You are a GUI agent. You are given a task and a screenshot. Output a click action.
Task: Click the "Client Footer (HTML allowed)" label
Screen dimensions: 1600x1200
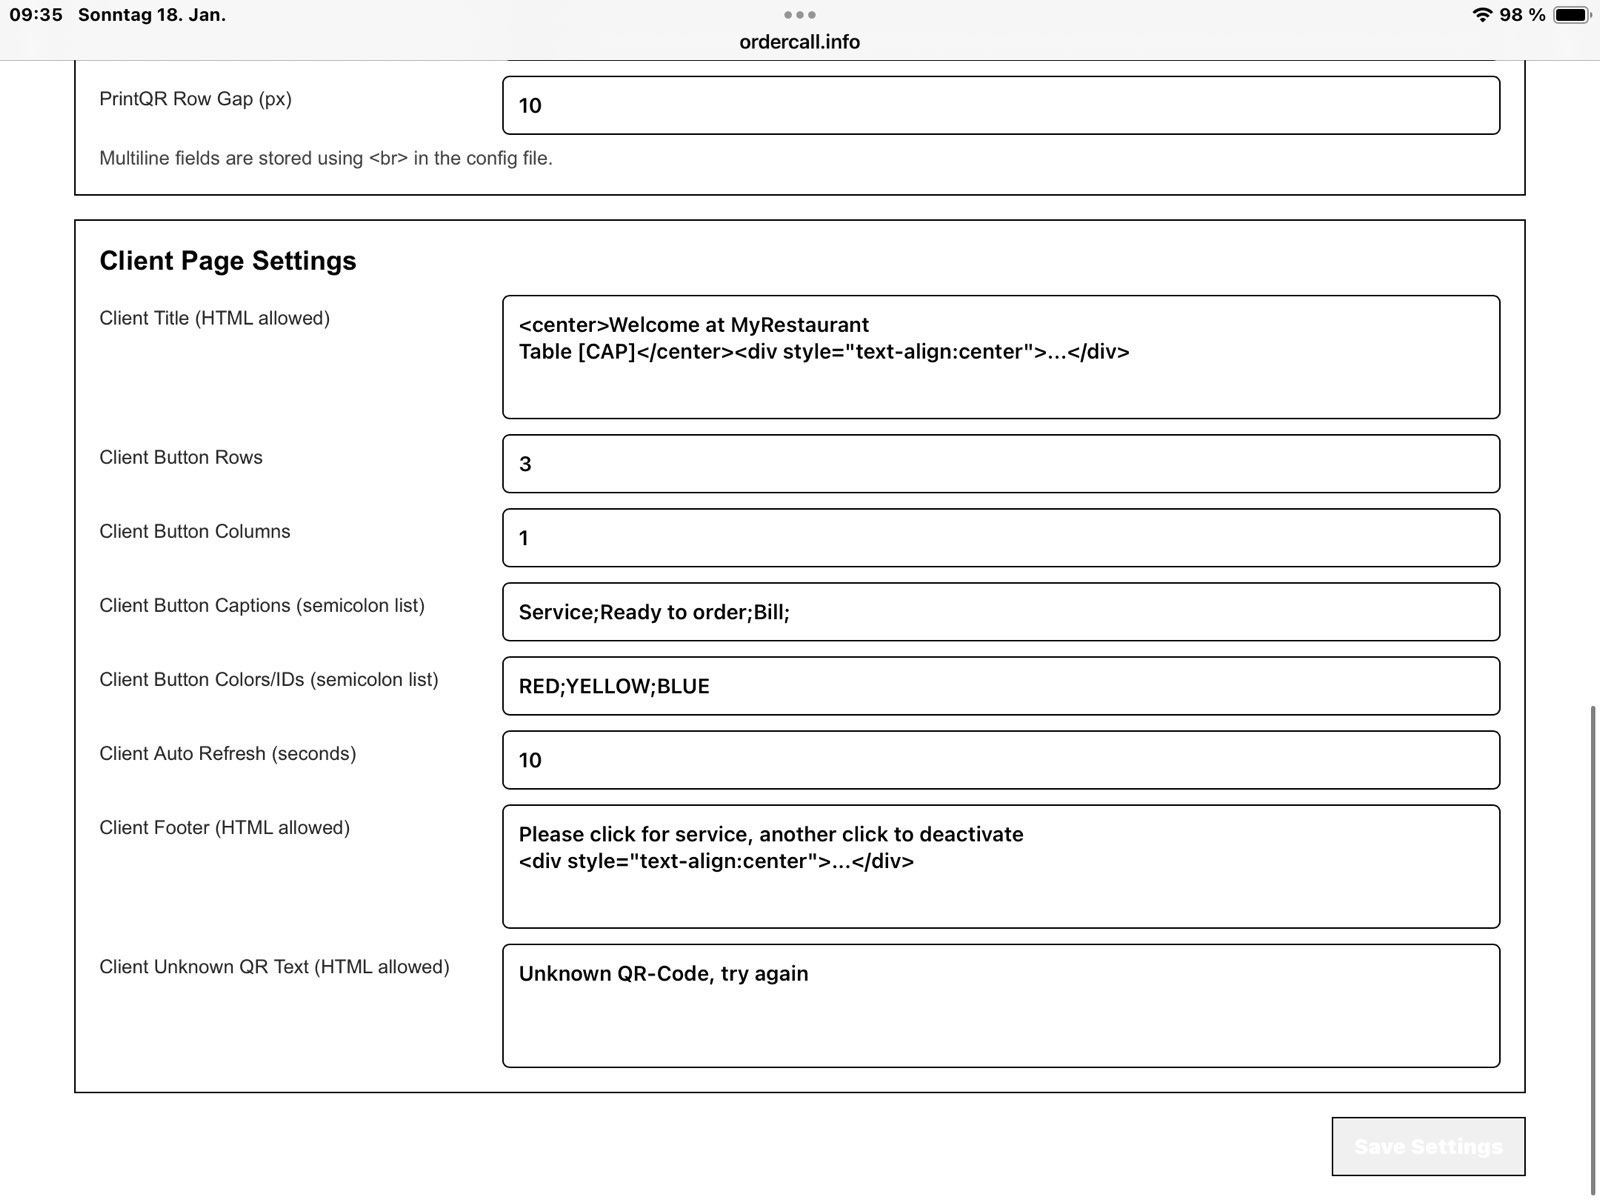coord(224,828)
